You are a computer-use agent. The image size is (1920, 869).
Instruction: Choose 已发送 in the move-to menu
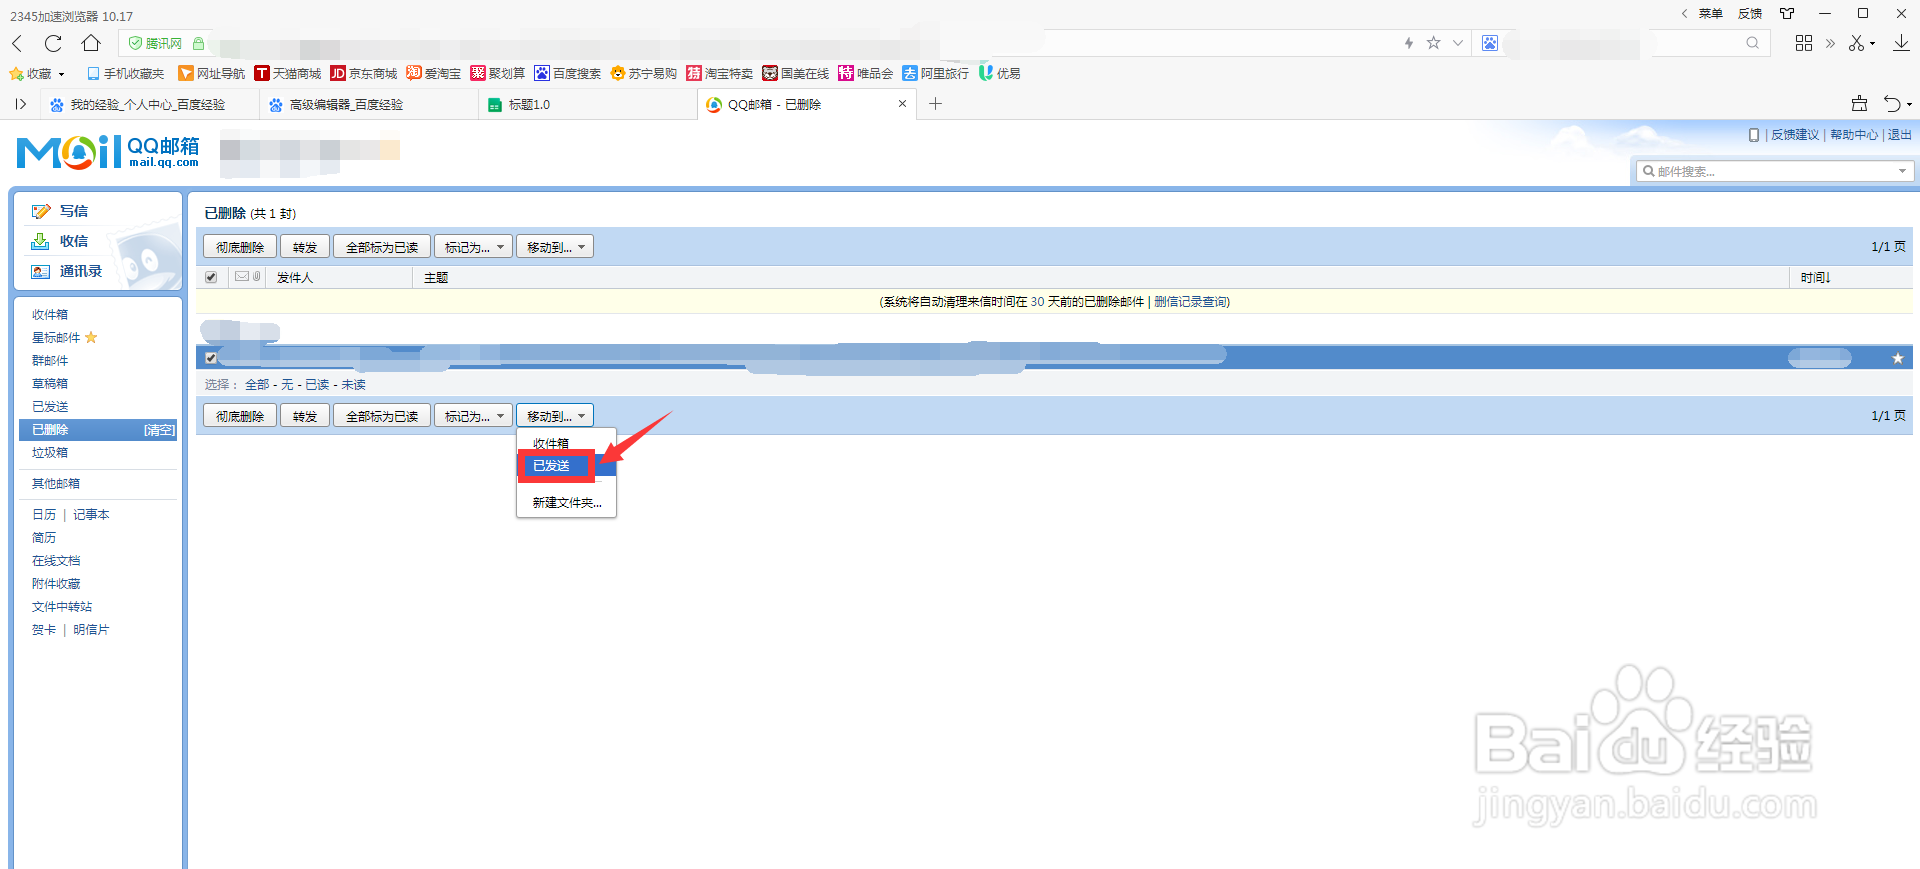[566, 465]
